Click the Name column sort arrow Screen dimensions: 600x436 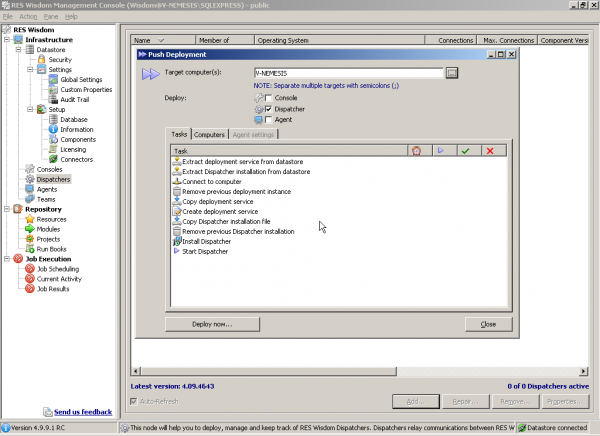161,40
